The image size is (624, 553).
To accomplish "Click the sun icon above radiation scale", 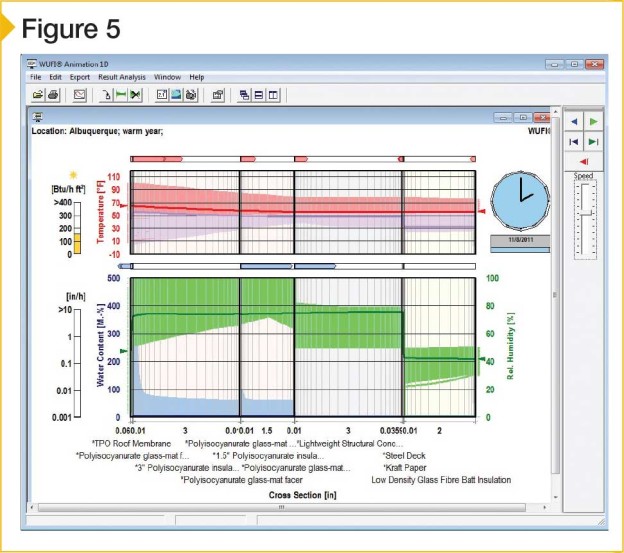I will tap(73, 175).
